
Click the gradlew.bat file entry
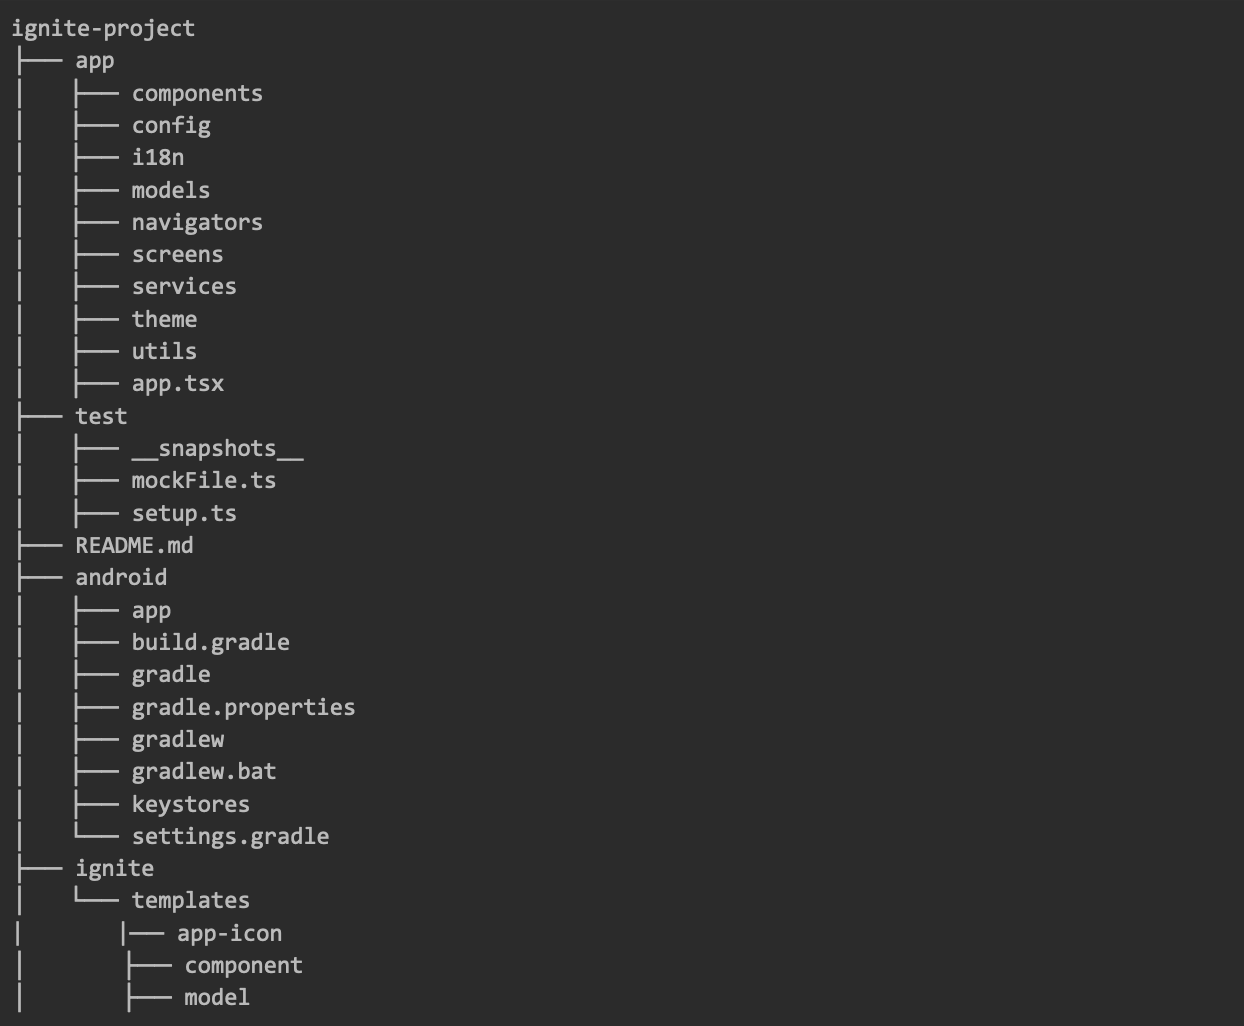(204, 772)
